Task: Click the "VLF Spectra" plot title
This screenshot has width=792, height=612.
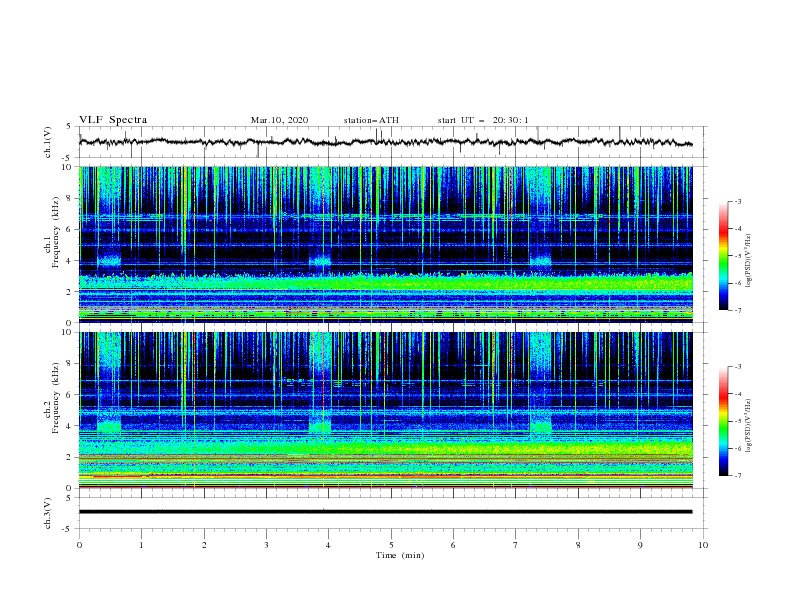Action: tap(113, 120)
